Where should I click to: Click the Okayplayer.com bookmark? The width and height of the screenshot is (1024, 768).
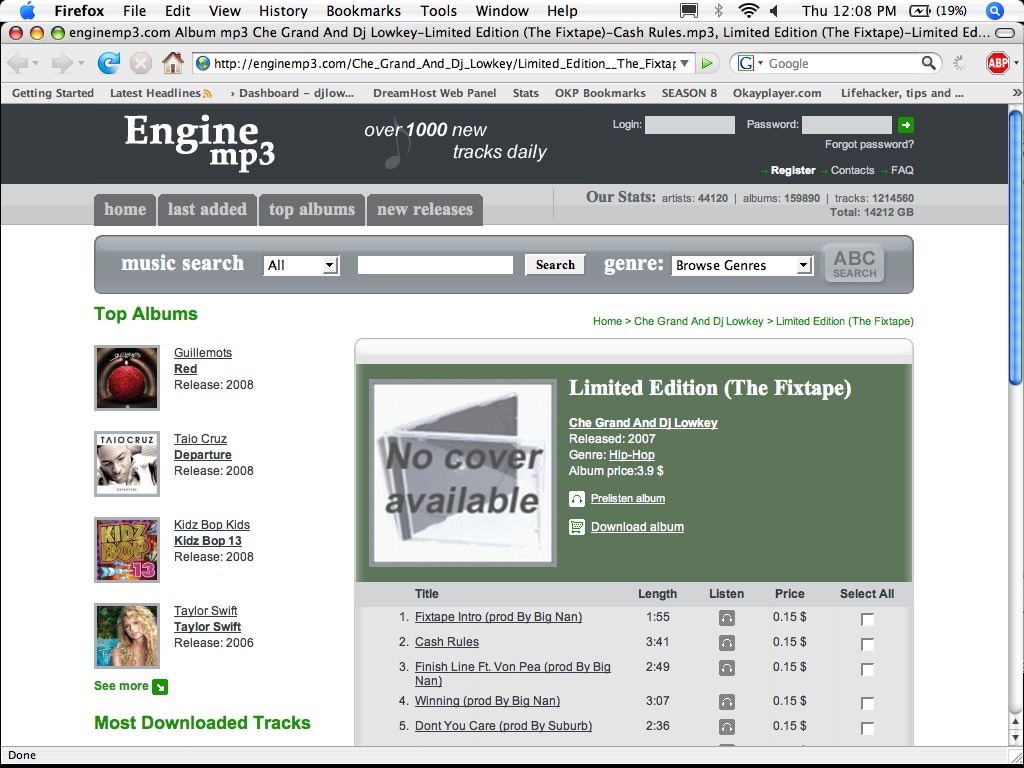[777, 93]
